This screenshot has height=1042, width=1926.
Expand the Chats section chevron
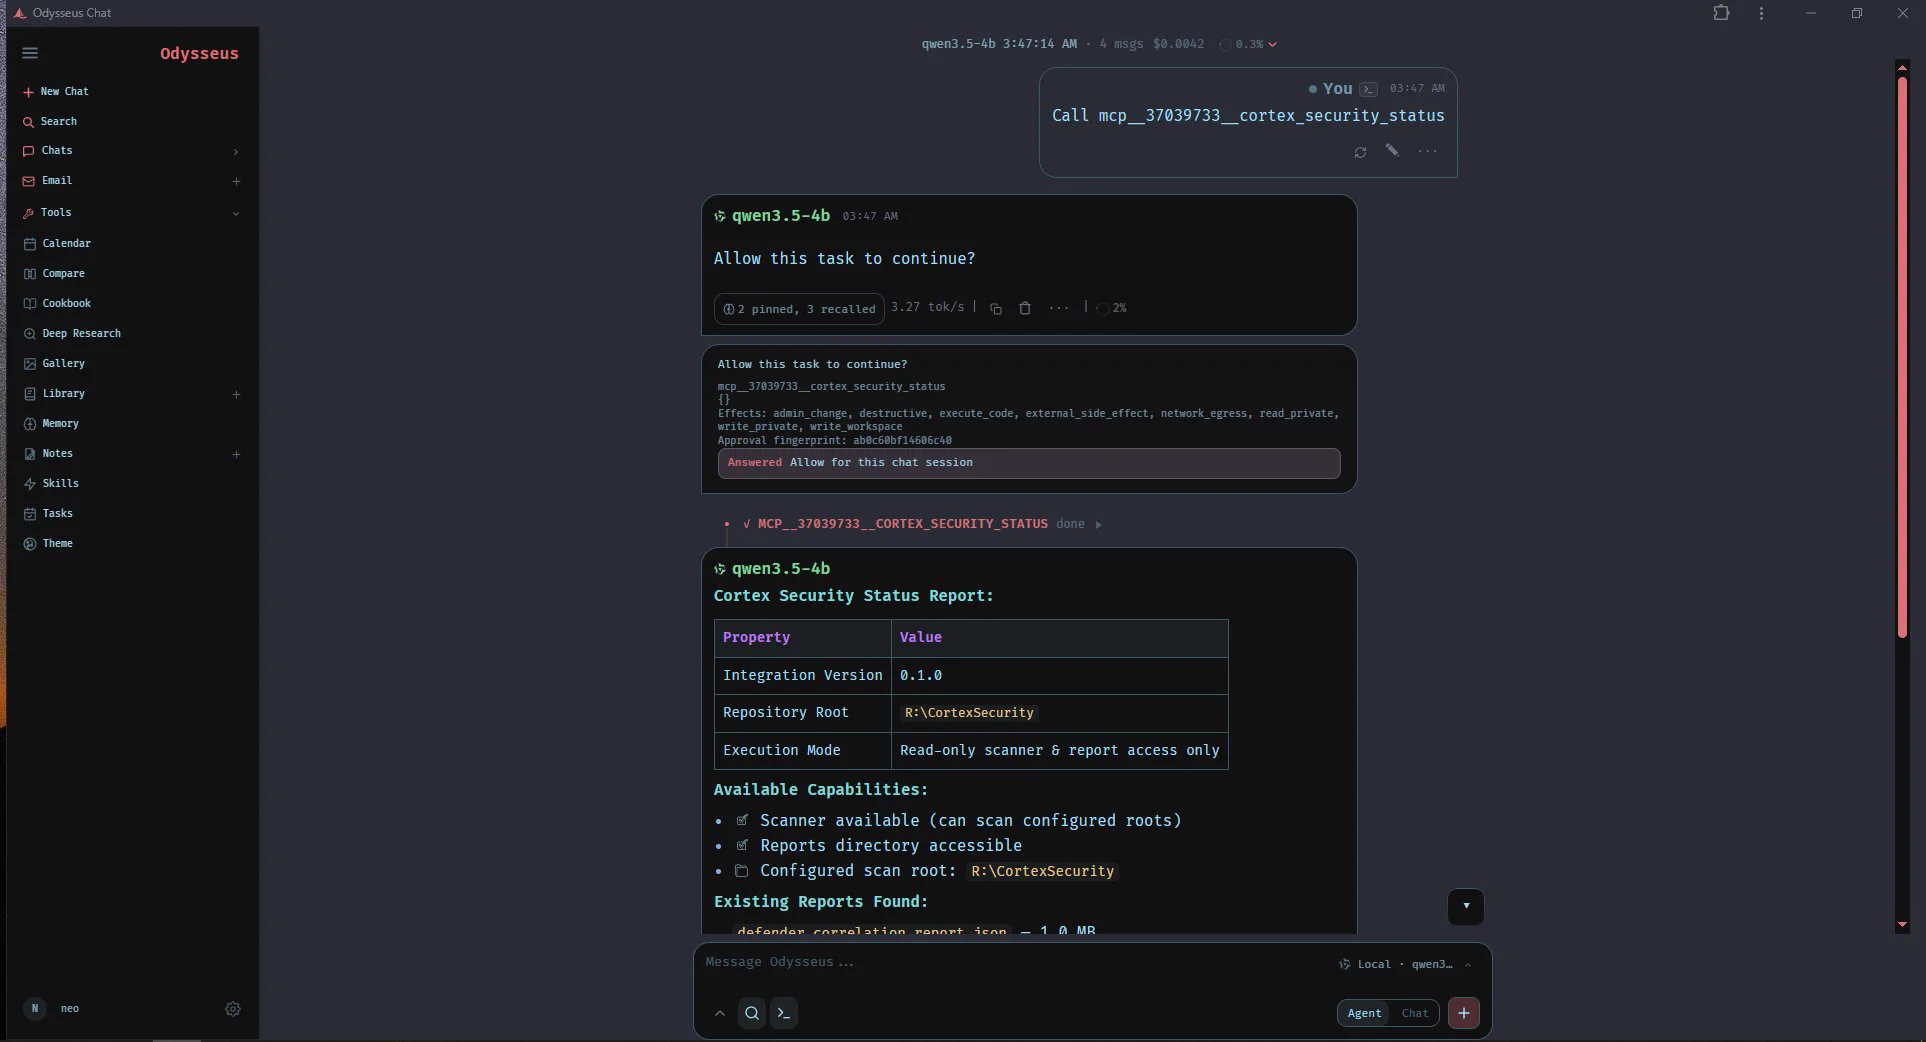(236, 151)
